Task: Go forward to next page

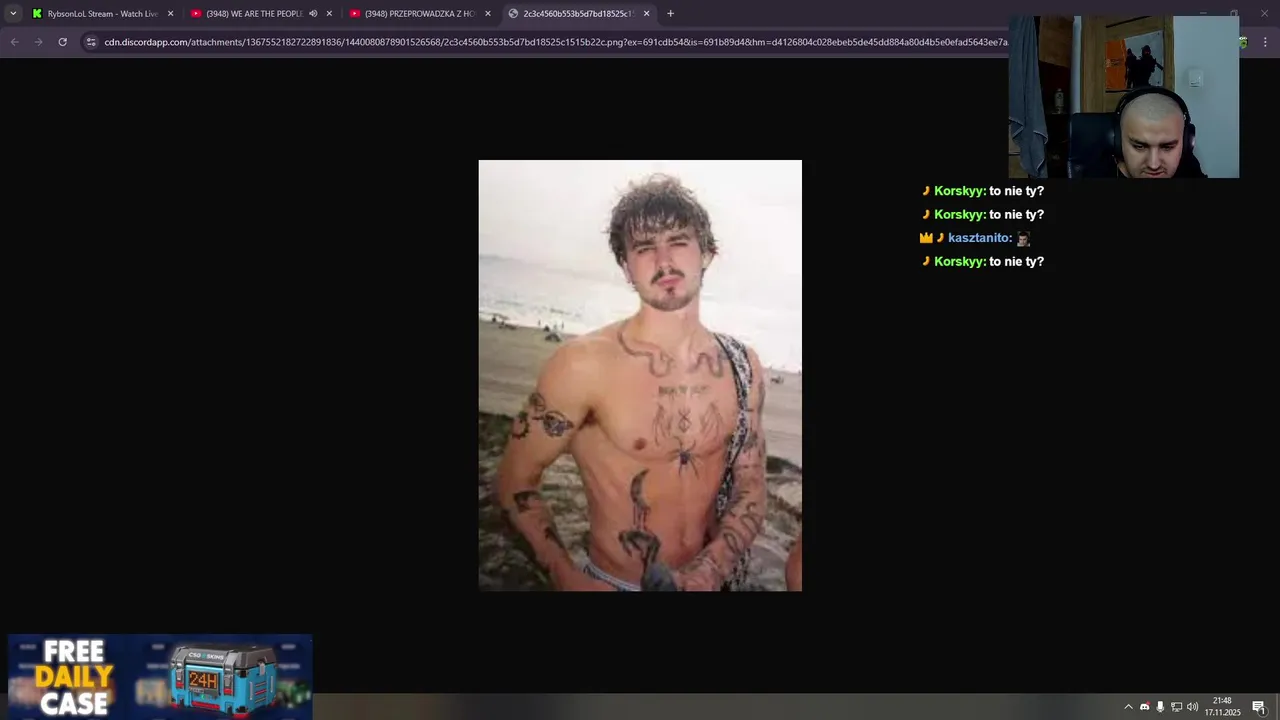Action: (x=38, y=42)
